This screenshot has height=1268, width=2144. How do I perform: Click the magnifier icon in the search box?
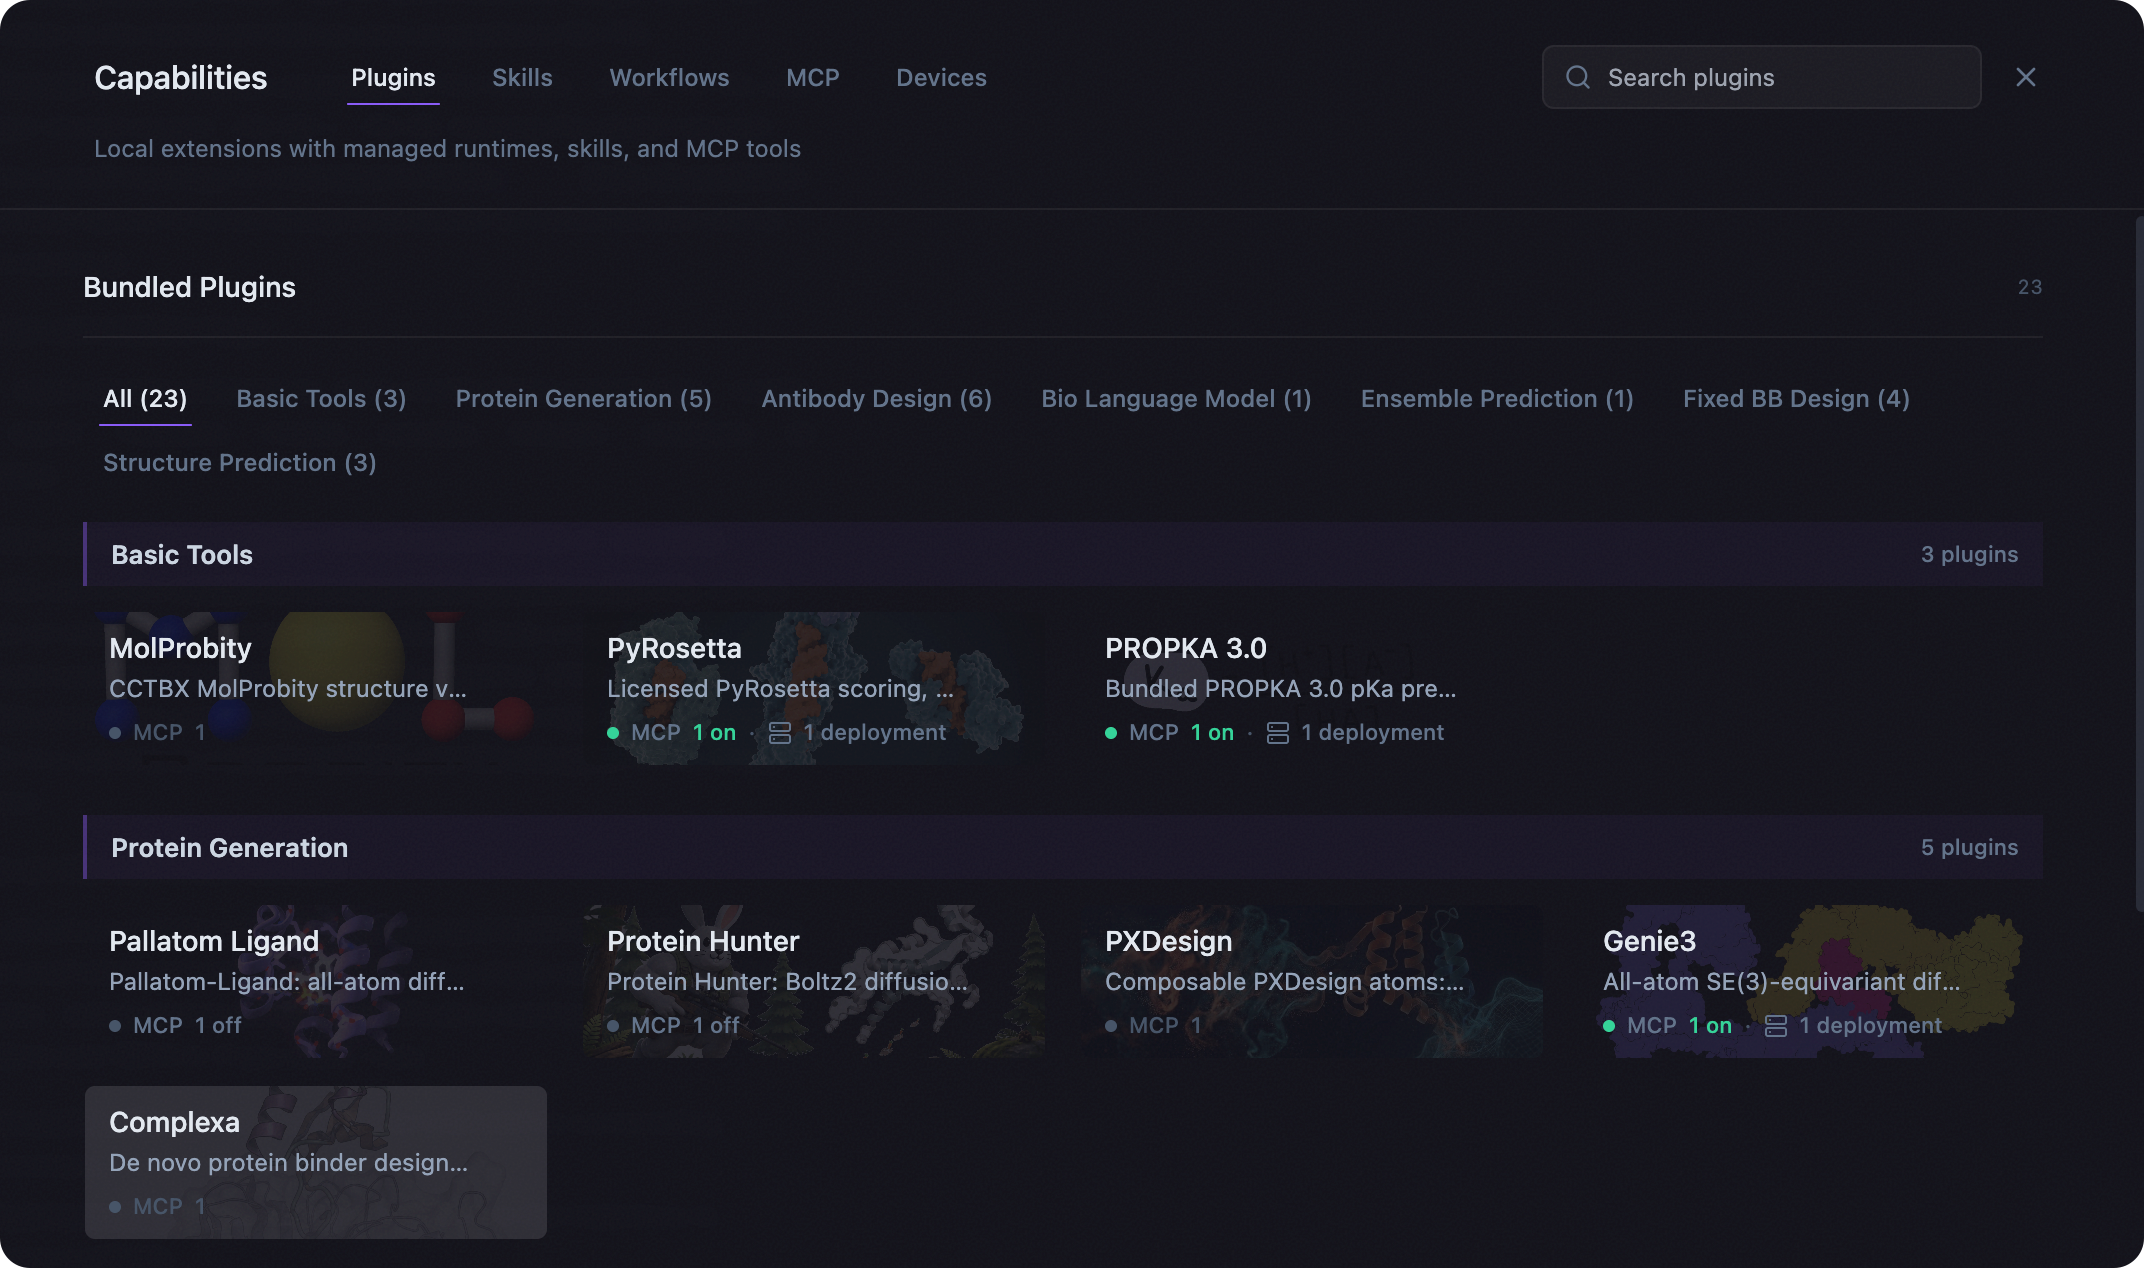1578,77
